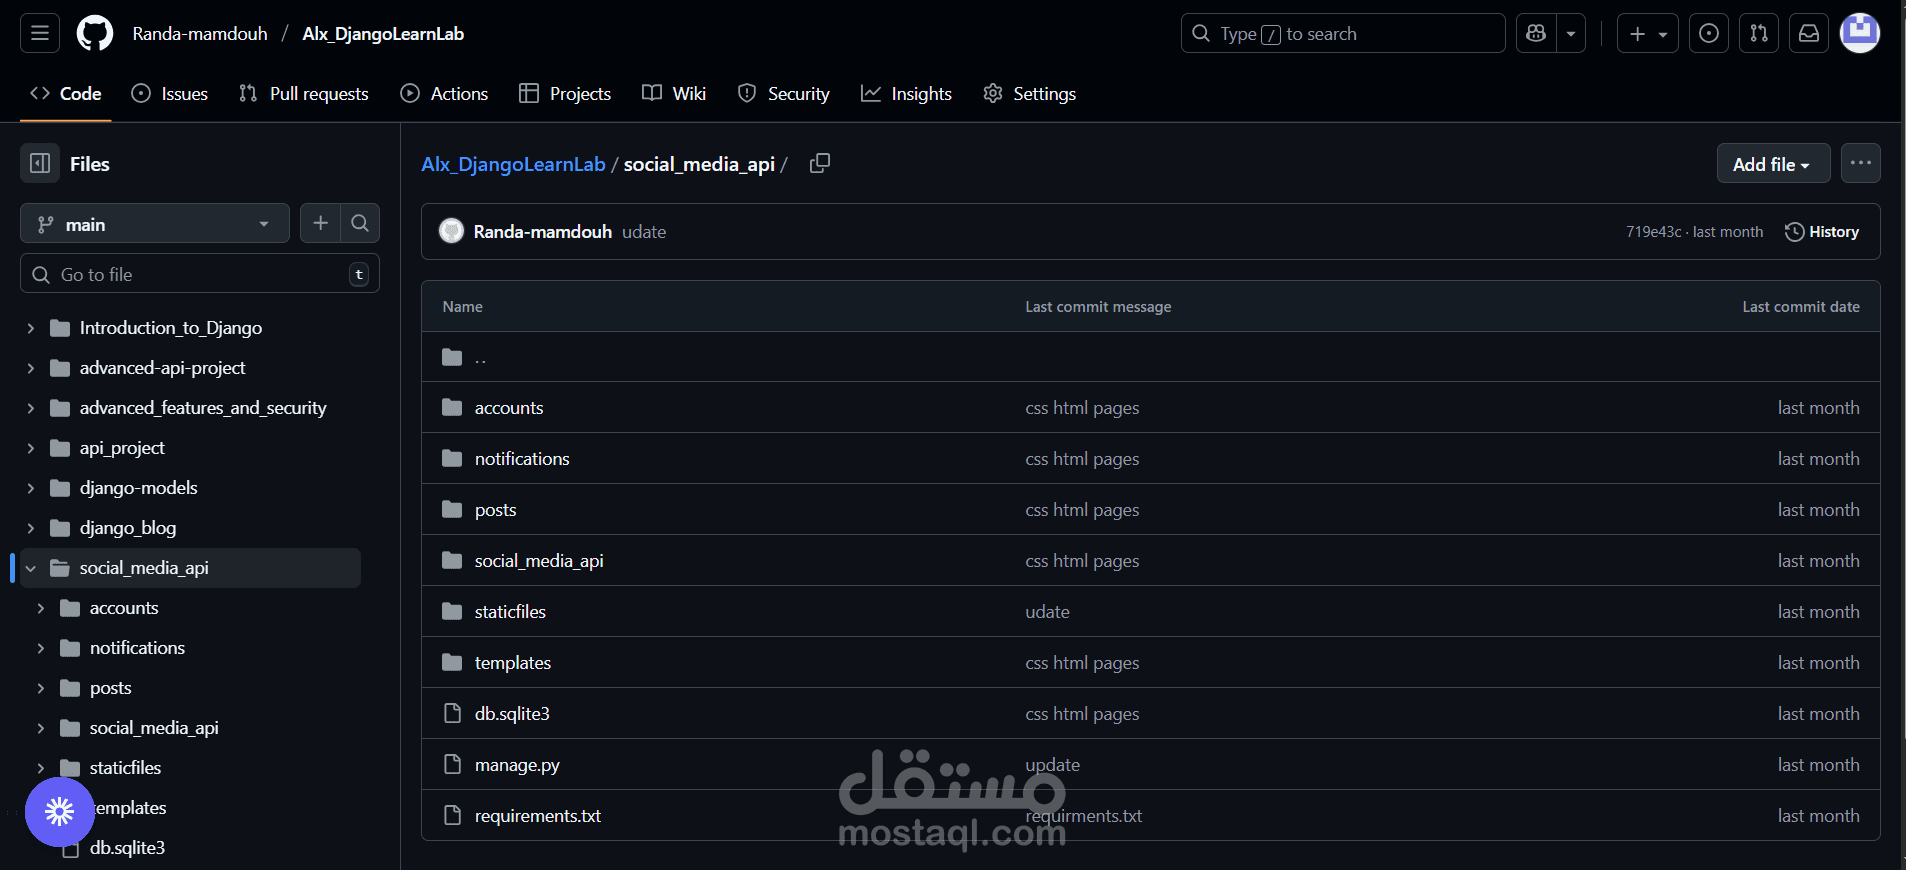
Task: Open the staticfiles folder in file list
Action: click(510, 612)
